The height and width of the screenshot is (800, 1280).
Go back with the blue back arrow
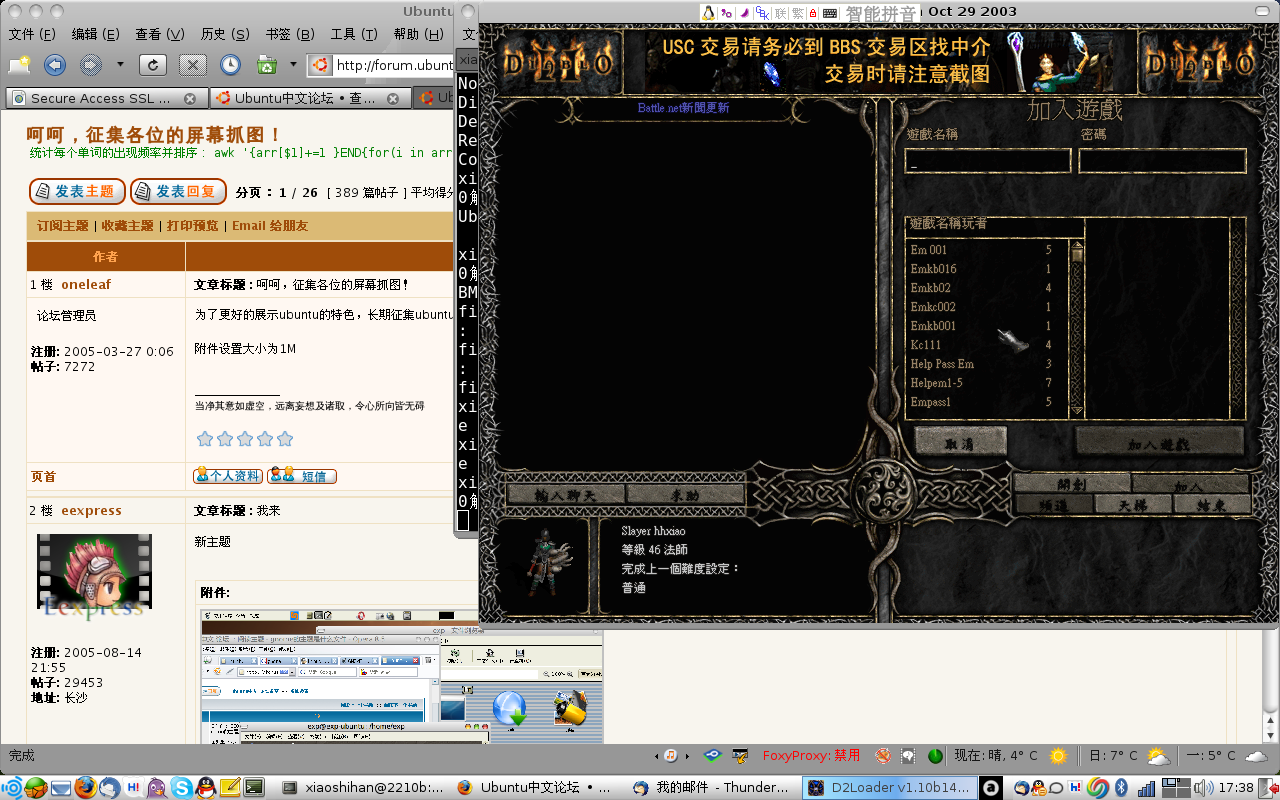[x=55, y=65]
